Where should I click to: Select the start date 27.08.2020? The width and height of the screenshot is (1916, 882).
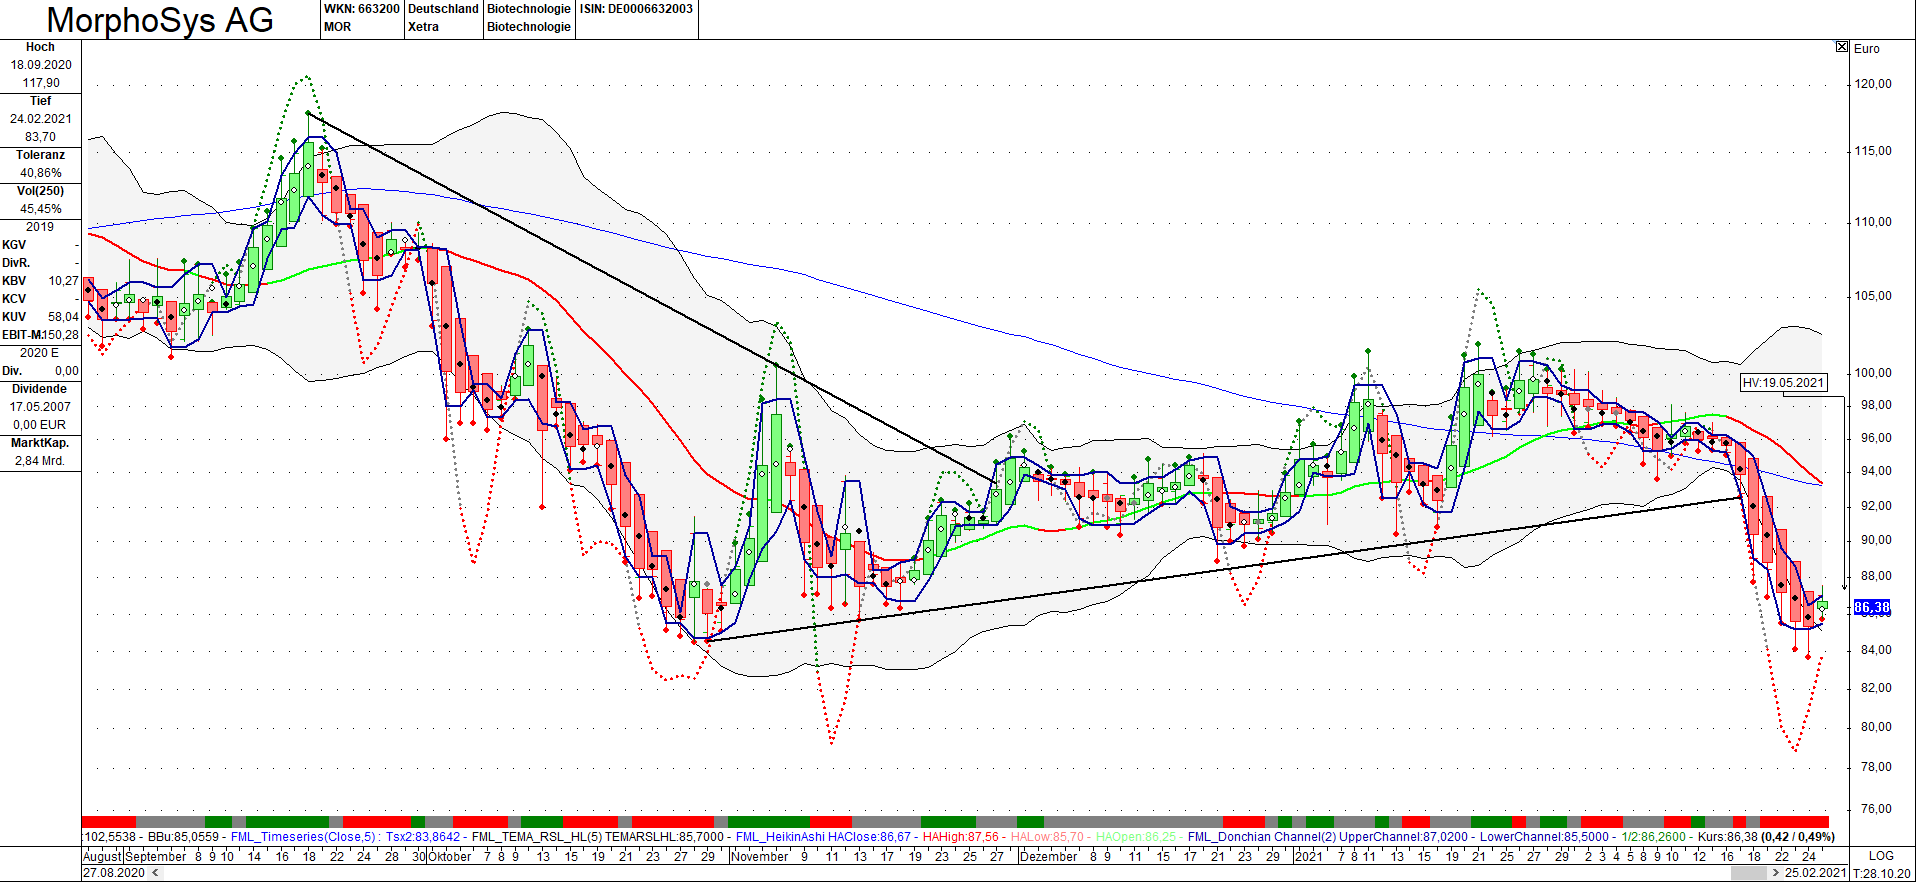coord(114,873)
